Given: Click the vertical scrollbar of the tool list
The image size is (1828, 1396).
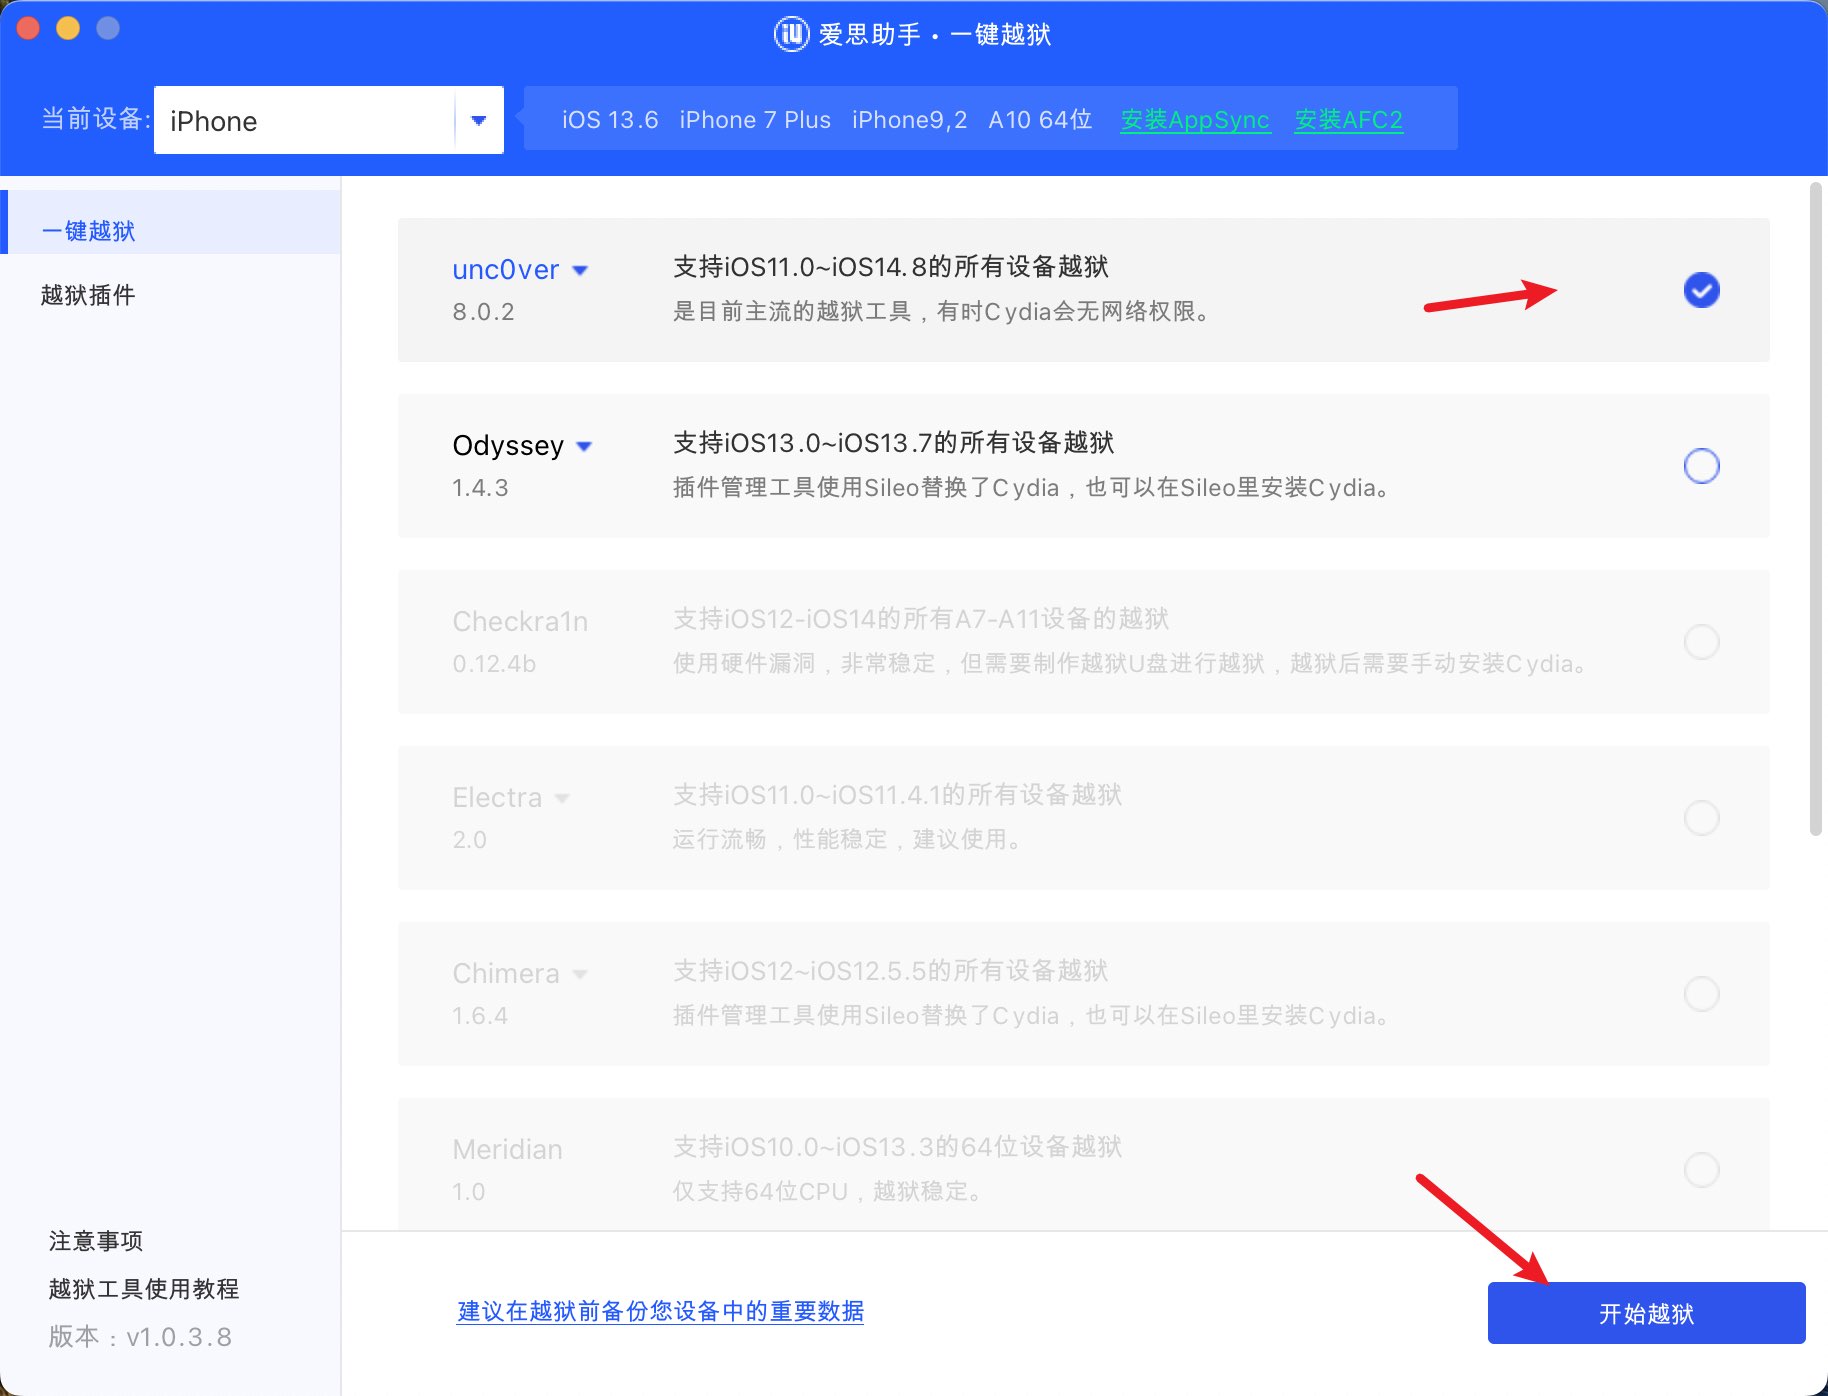Looking at the screenshot, I should tap(1816, 508).
